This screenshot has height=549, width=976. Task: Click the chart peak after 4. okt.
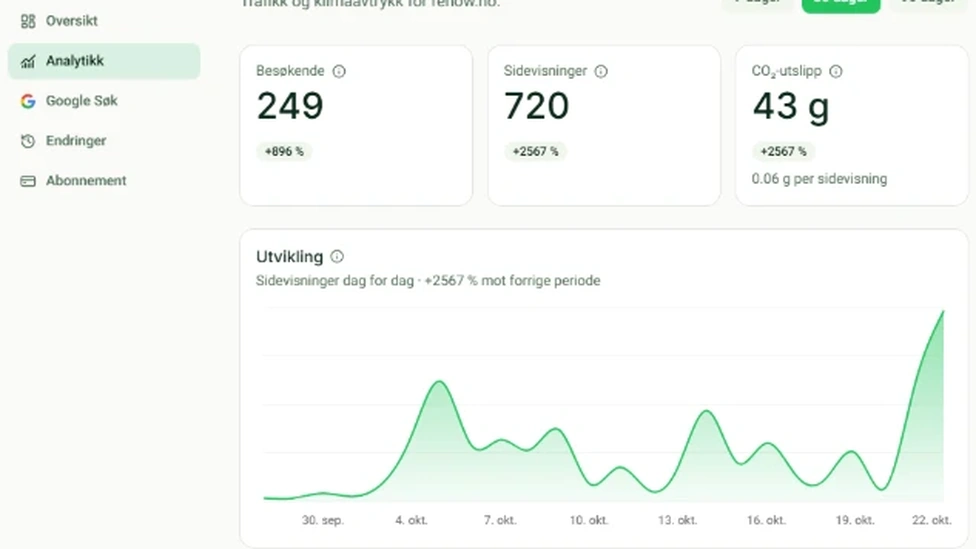(x=439, y=382)
